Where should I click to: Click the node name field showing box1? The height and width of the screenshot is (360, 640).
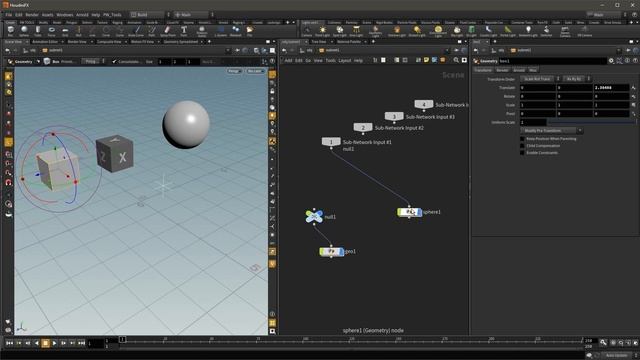pyautogui.click(x=553, y=61)
